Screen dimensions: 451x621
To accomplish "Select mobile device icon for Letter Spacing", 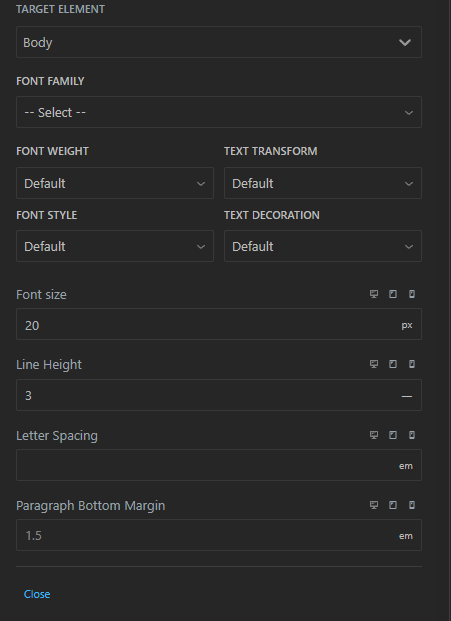I will pyautogui.click(x=412, y=435).
